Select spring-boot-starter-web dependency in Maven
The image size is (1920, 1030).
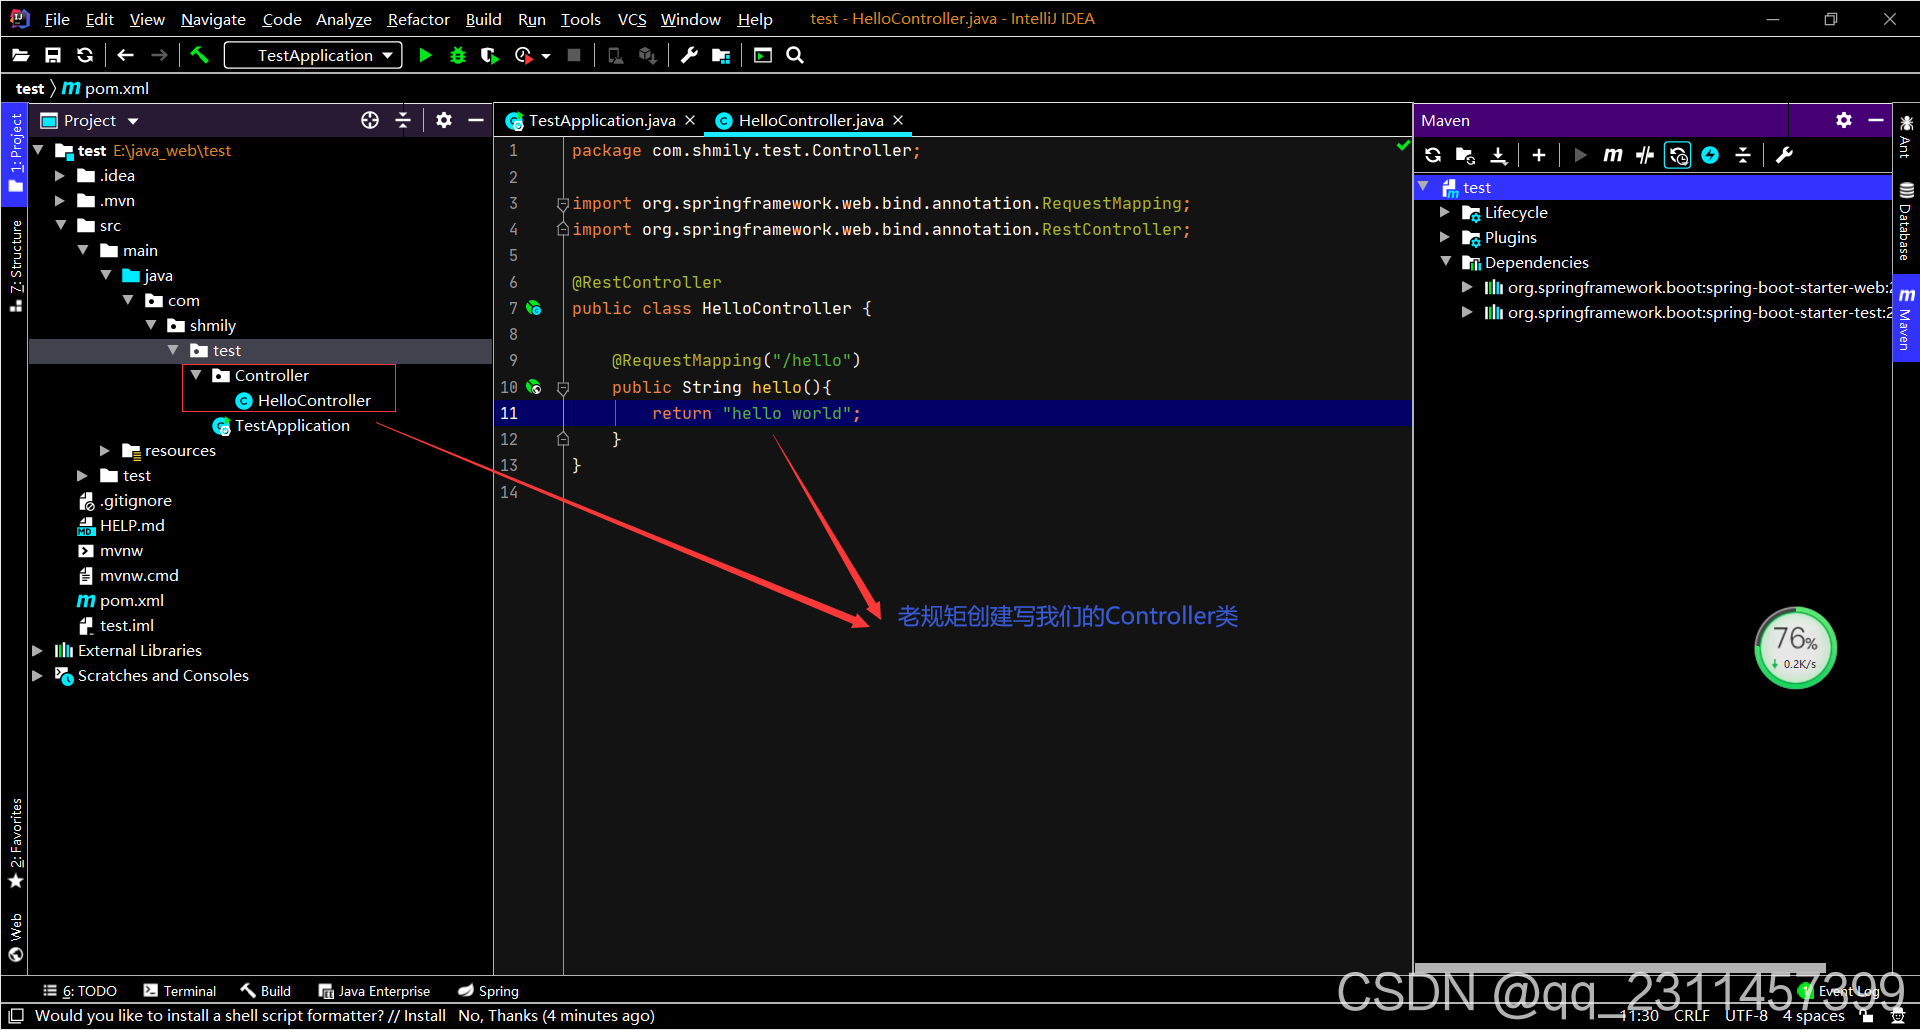(x=1690, y=288)
